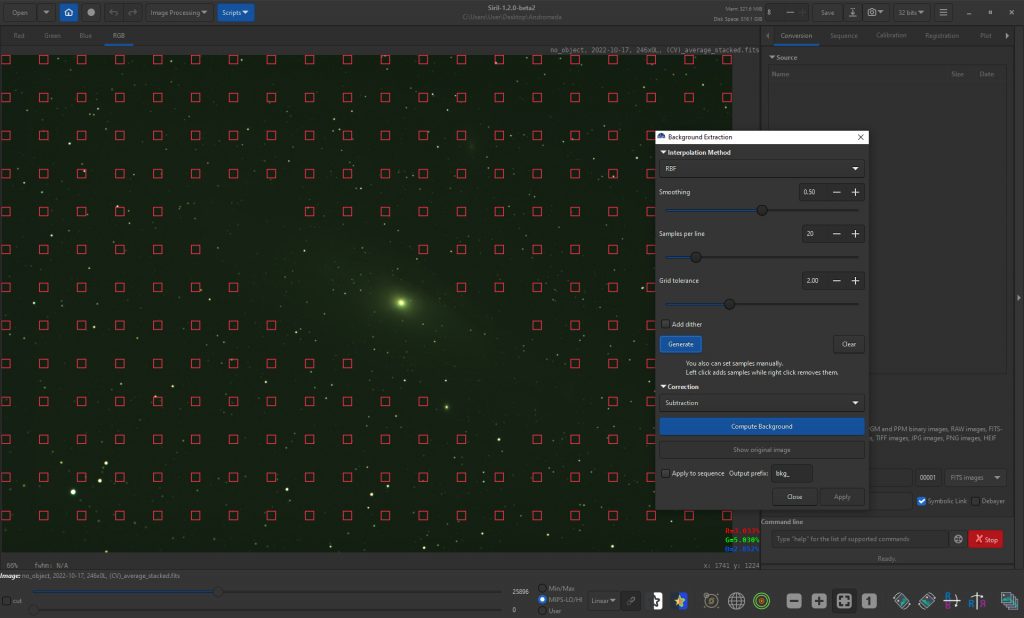Image resolution: width=1024 pixels, height=618 pixels.
Task: Click the red Stop button
Action: (985, 539)
